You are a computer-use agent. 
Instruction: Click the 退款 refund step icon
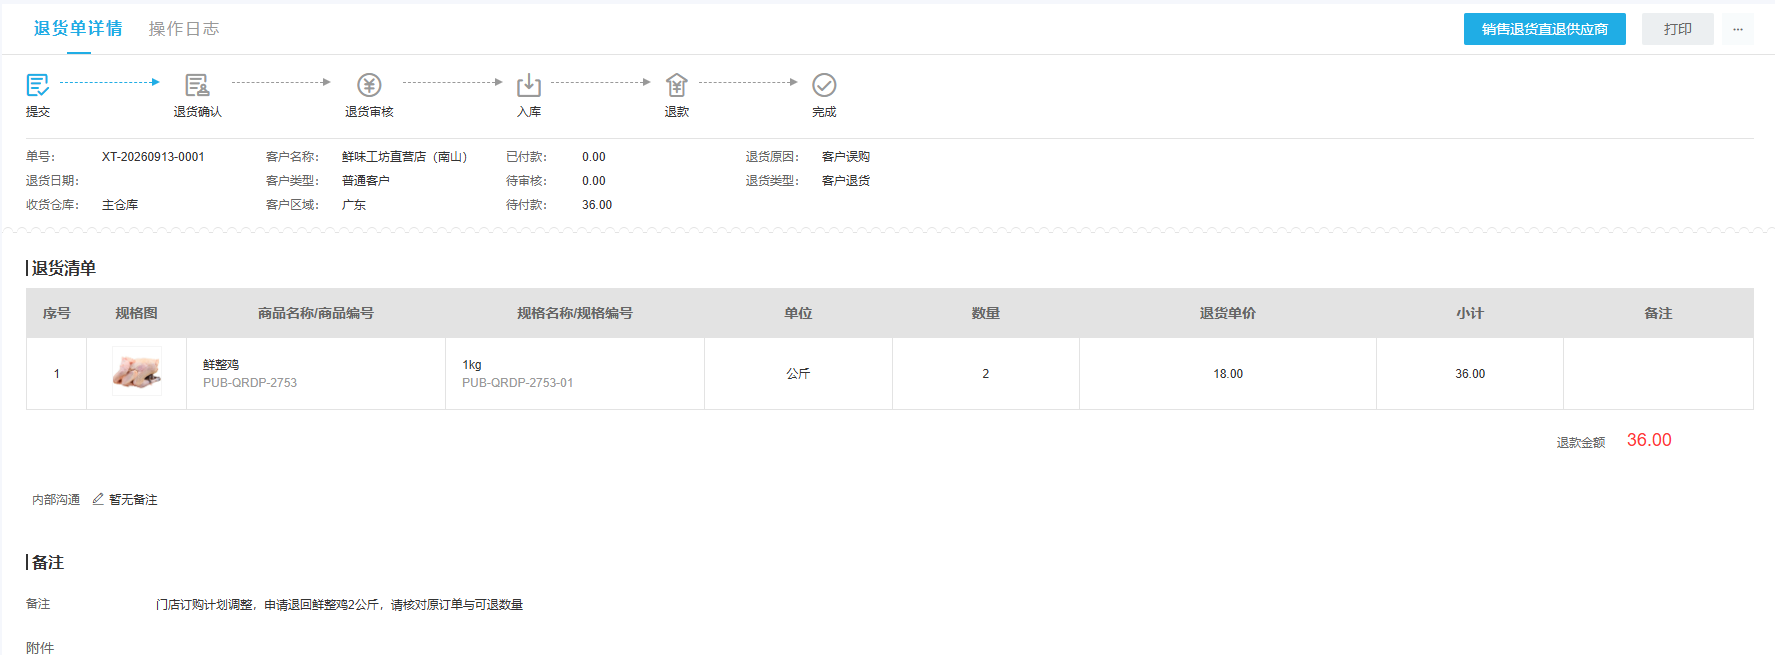[x=677, y=85]
